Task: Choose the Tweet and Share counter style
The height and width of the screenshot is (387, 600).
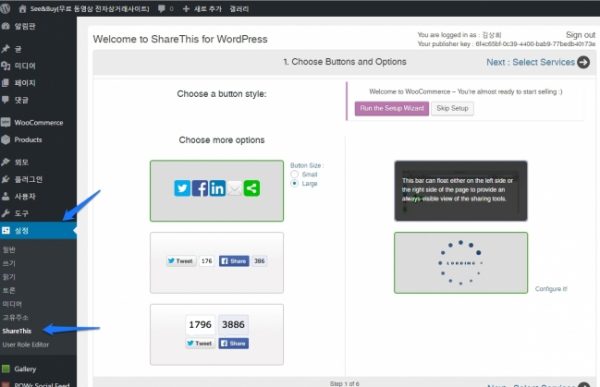Action: tap(217, 263)
